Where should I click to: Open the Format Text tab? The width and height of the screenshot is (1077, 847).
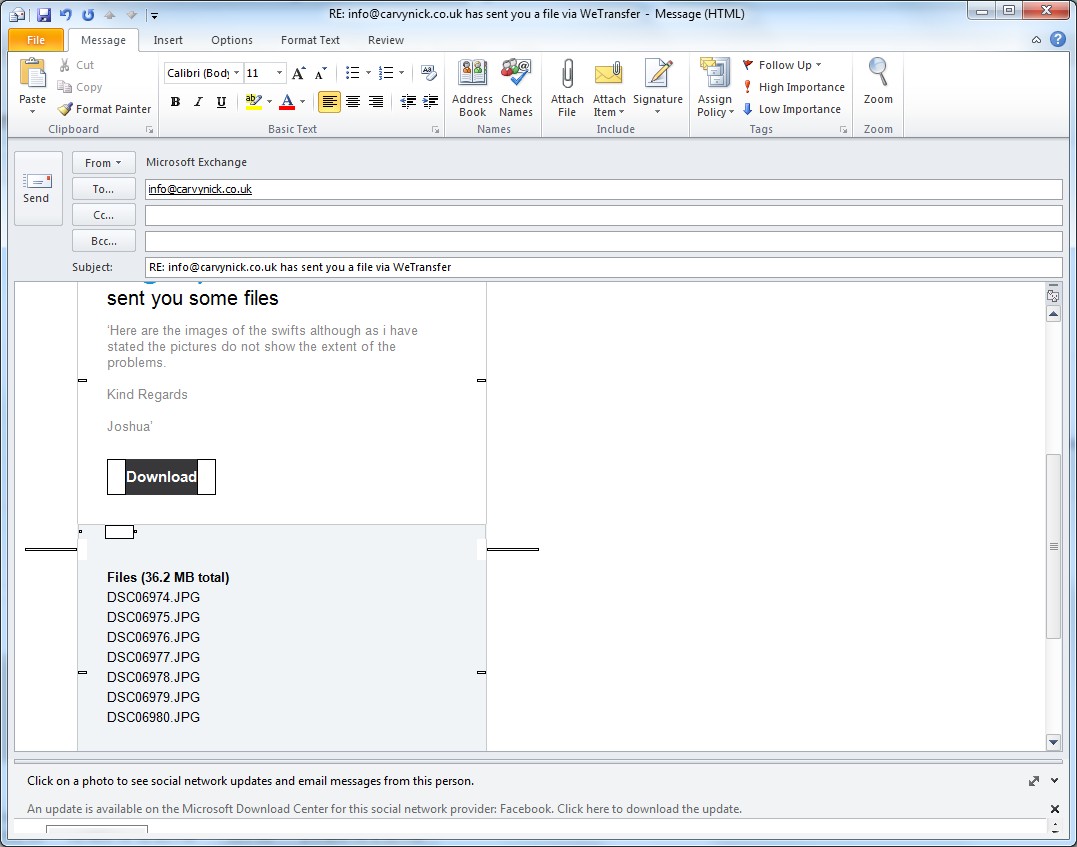310,40
